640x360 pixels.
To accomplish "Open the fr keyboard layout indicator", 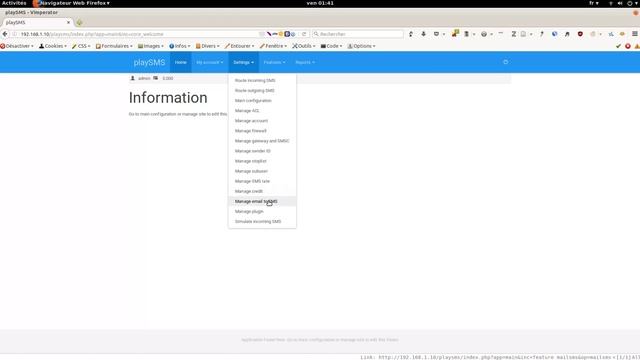I will (593, 3).
